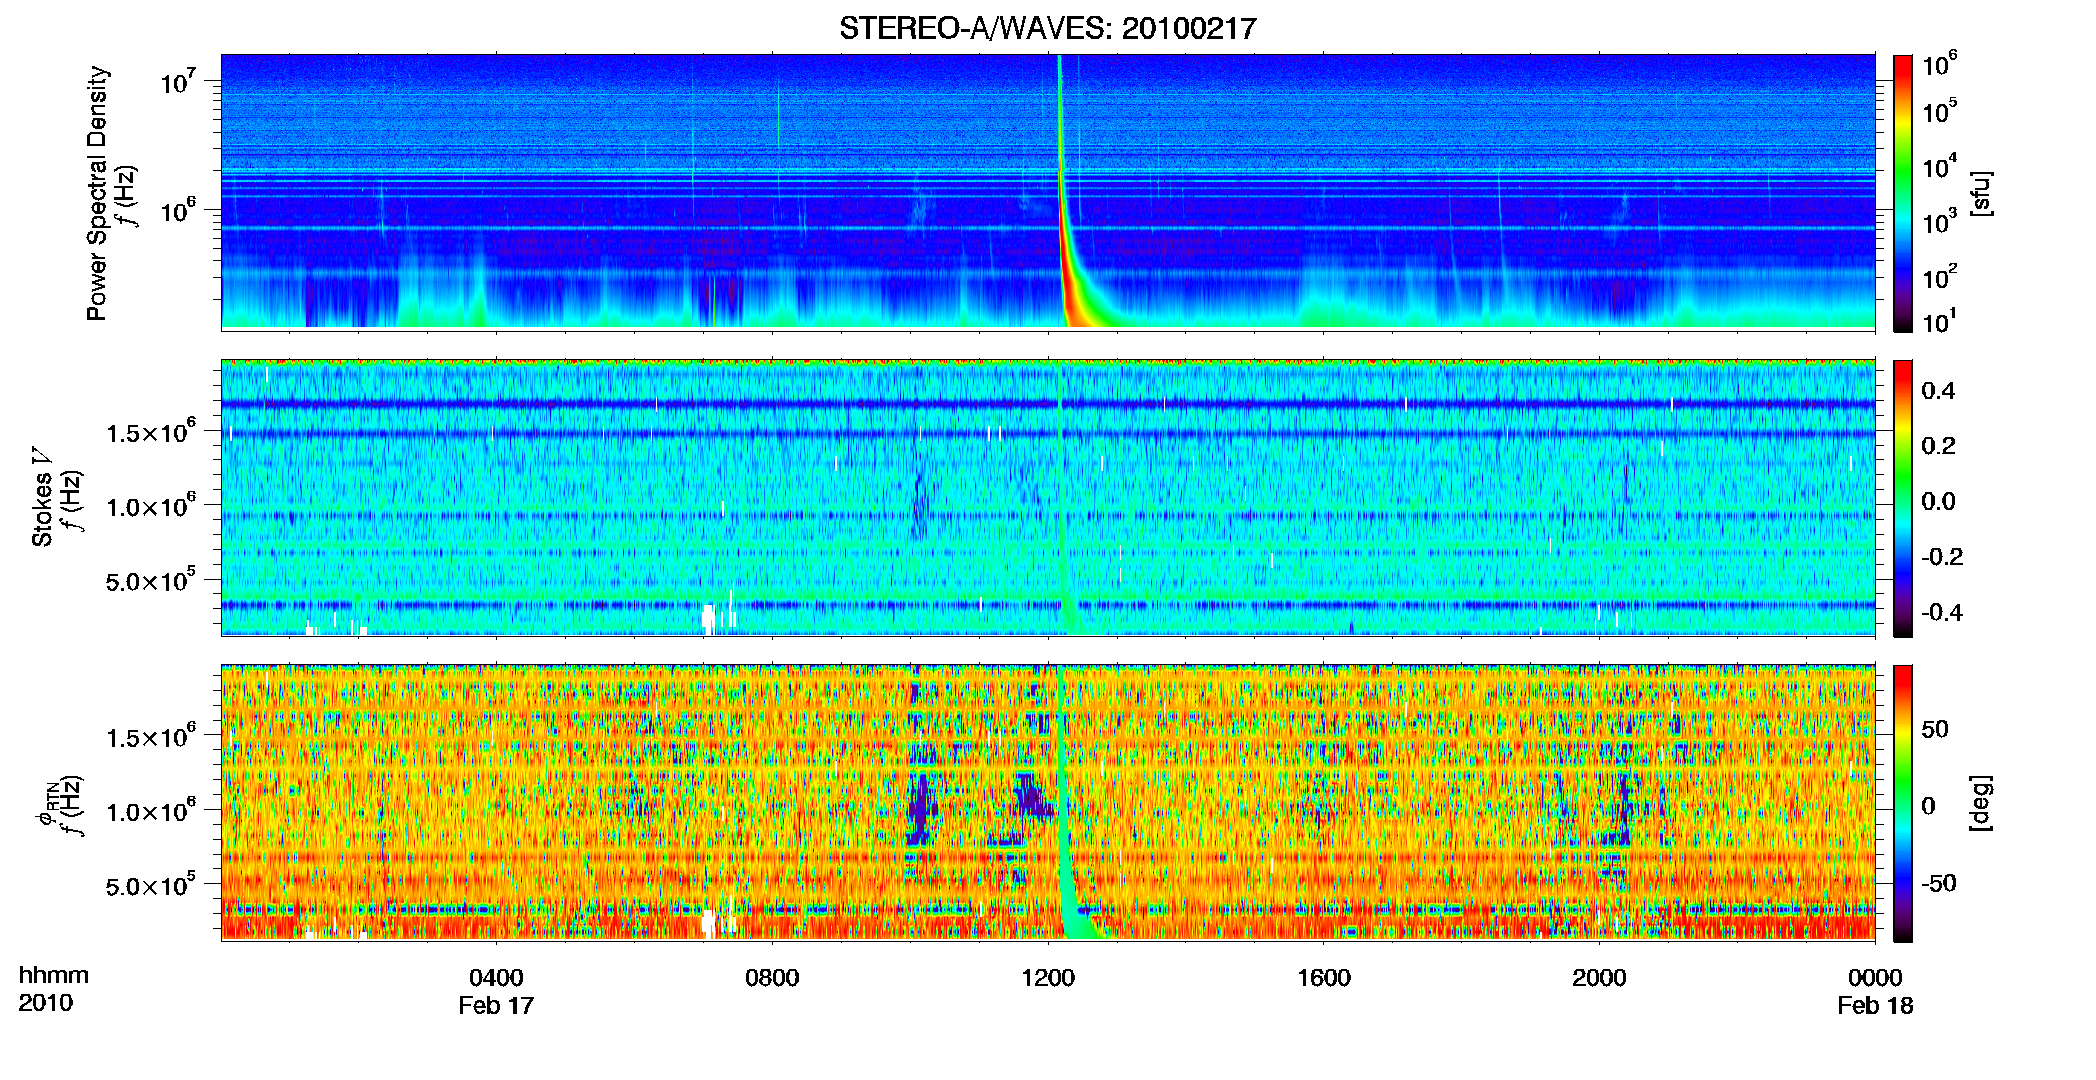Click 10^2 label on the sfu colorbar
2096x1080 pixels.
click(1940, 277)
